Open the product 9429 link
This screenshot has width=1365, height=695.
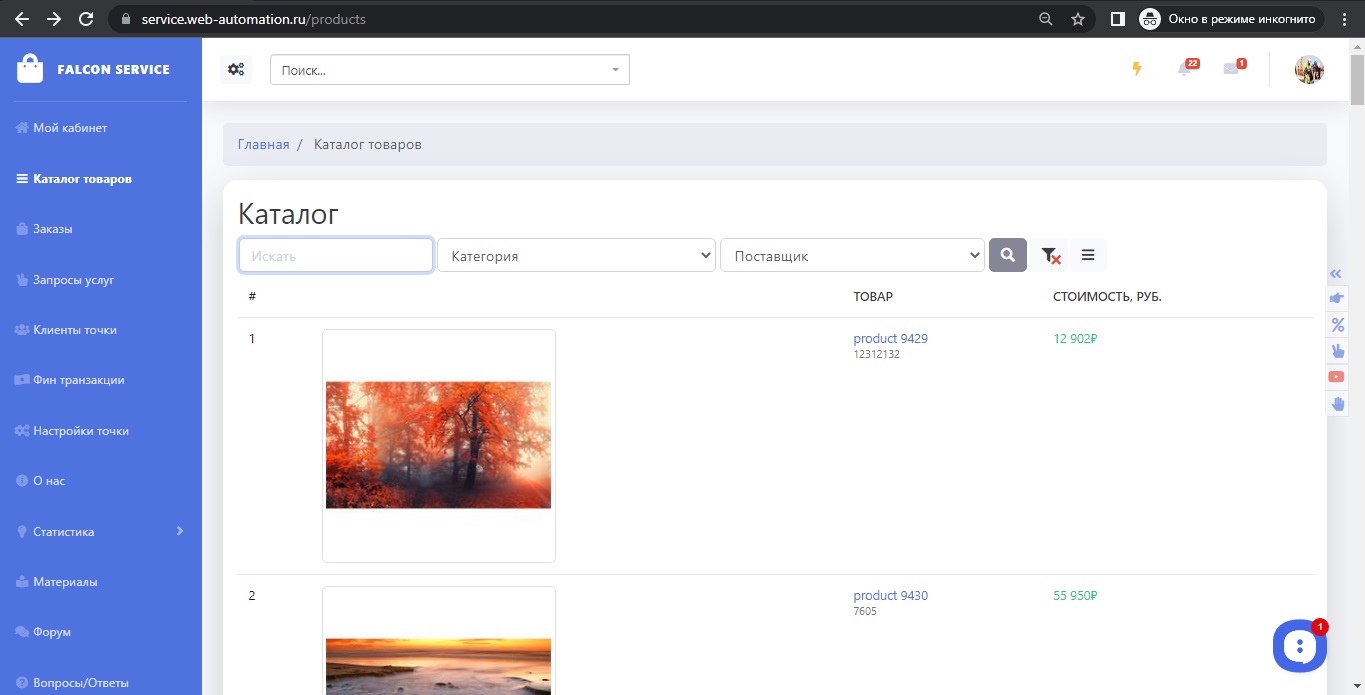(x=890, y=339)
